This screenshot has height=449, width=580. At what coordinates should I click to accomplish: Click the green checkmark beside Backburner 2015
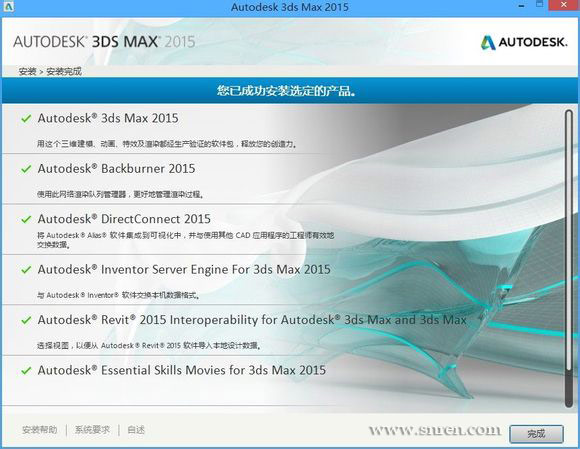point(26,169)
